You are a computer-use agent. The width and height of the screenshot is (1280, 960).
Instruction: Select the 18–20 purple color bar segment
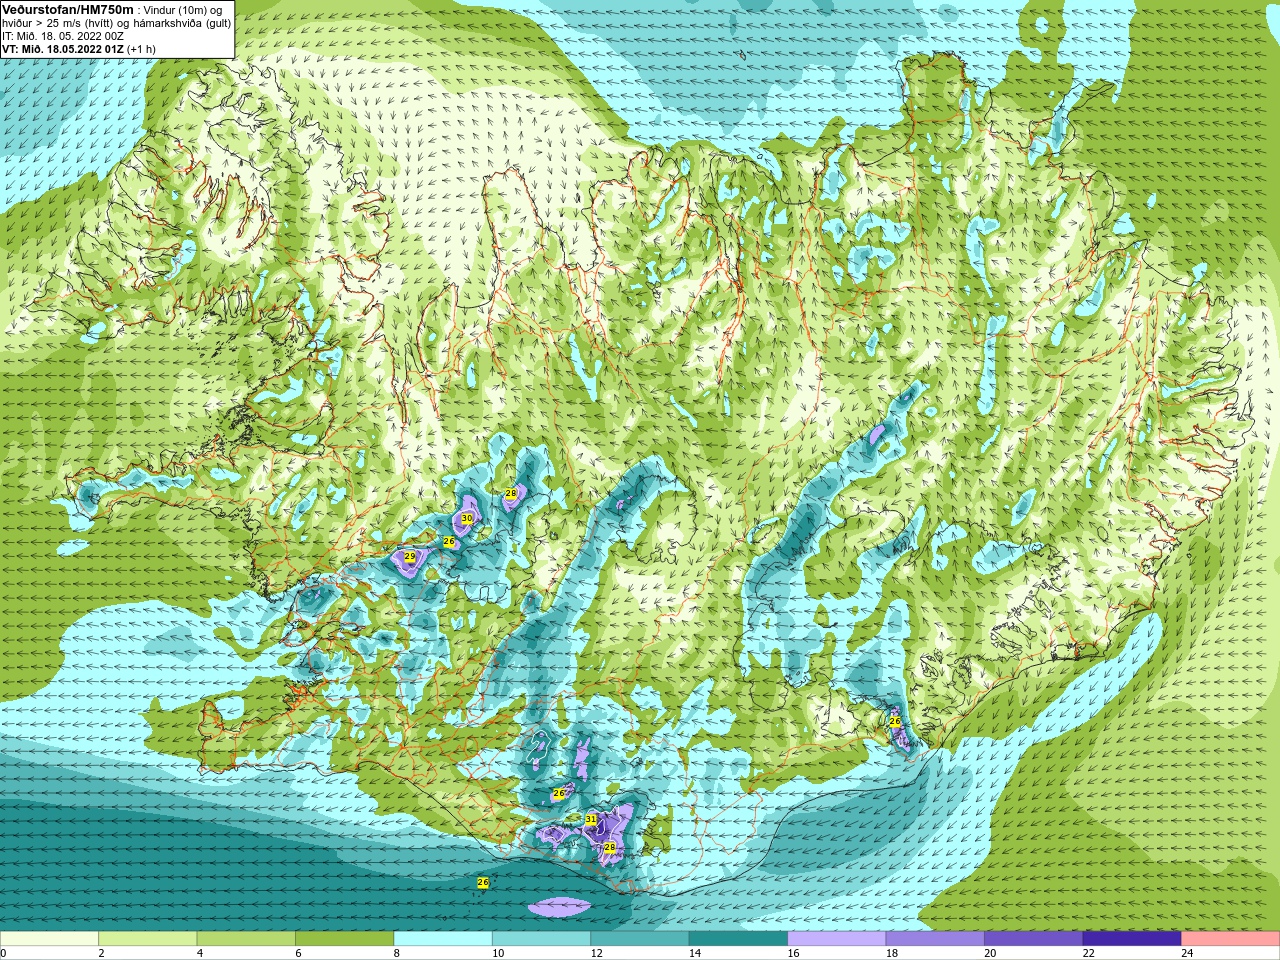coord(935,939)
